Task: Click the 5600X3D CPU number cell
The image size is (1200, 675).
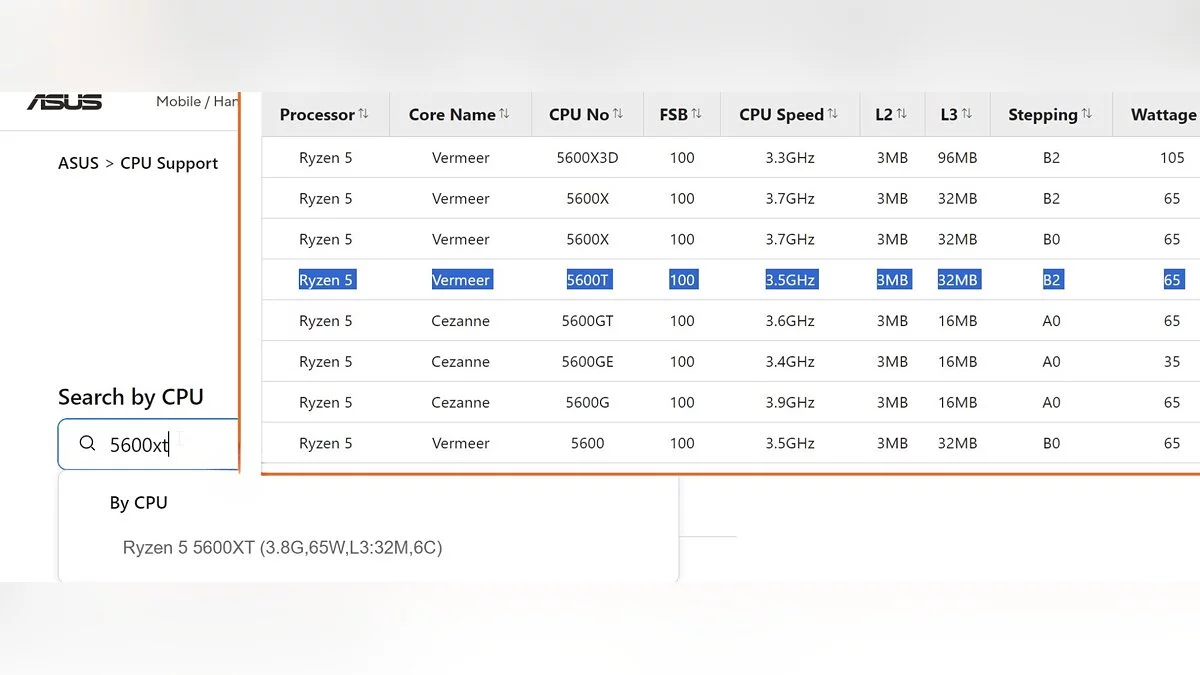Action: coord(588,157)
